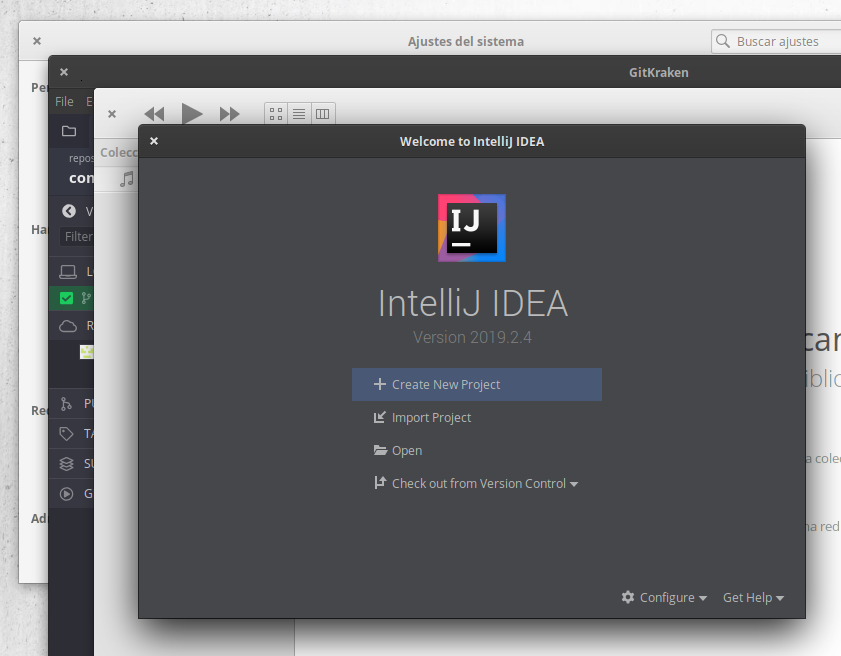Image resolution: width=841 pixels, height=656 pixels.
Task: Click the version control checkout icon
Action: click(380, 483)
